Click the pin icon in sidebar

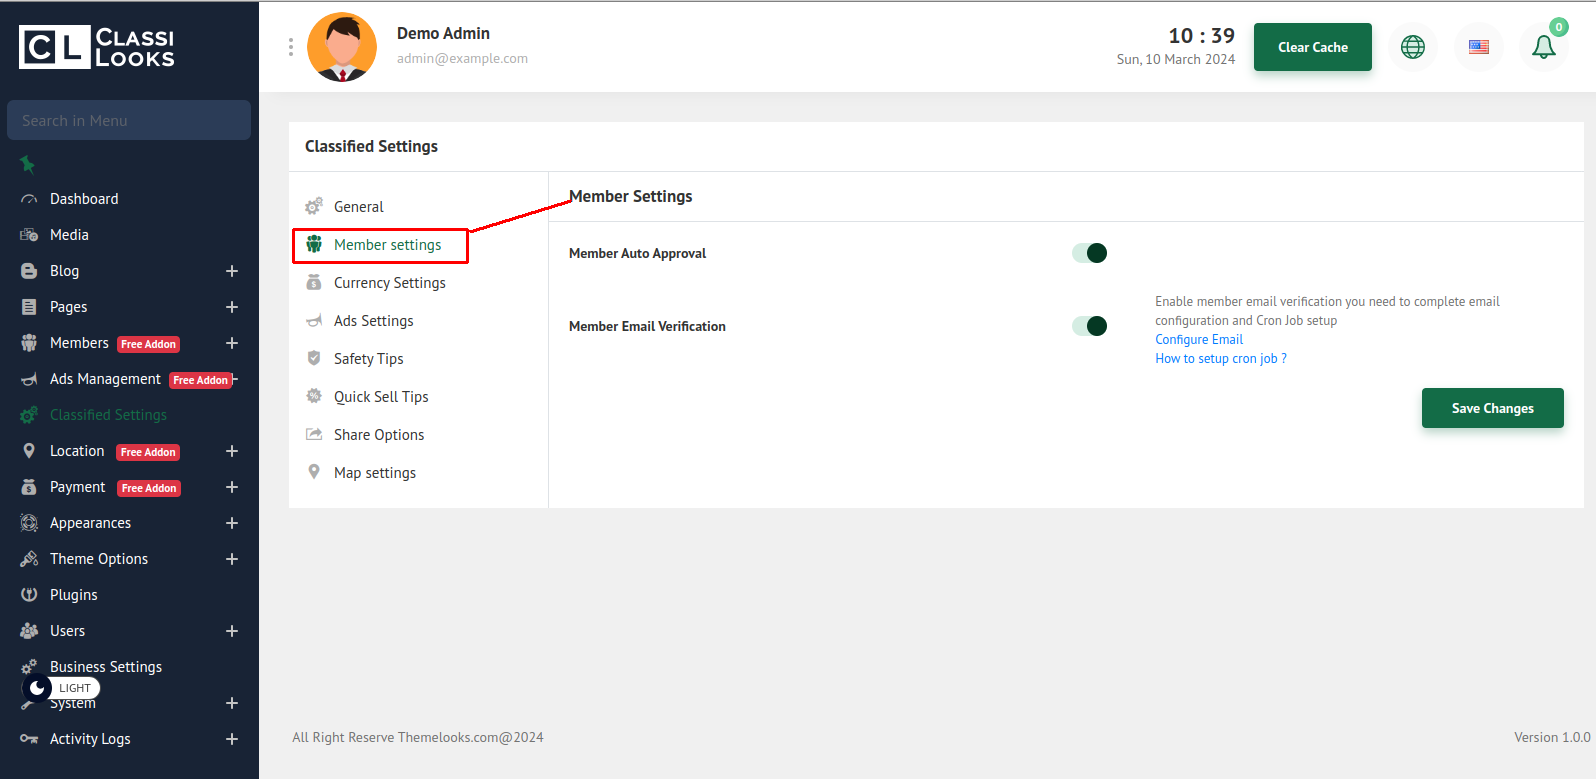pos(27,164)
